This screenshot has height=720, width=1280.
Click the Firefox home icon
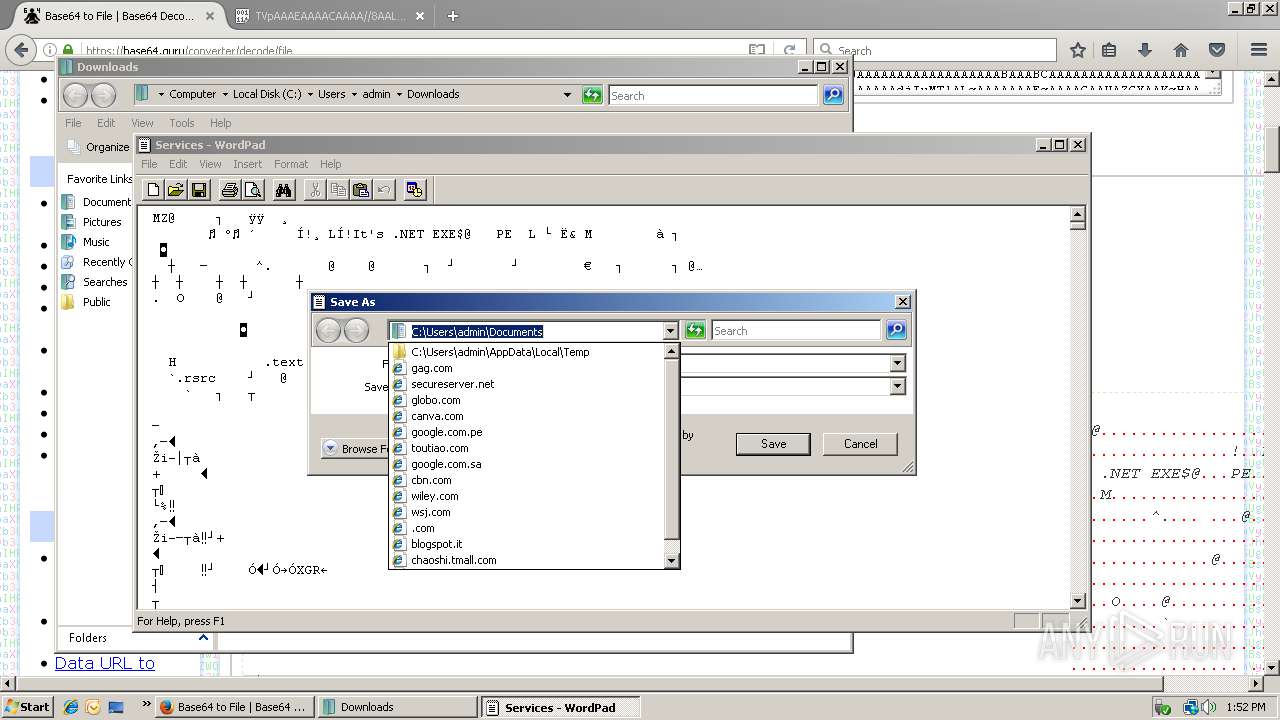1181,50
